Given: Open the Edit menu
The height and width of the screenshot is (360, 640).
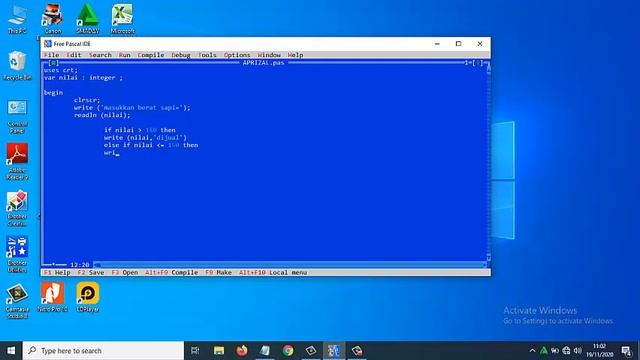Looking at the screenshot, I should coord(73,55).
